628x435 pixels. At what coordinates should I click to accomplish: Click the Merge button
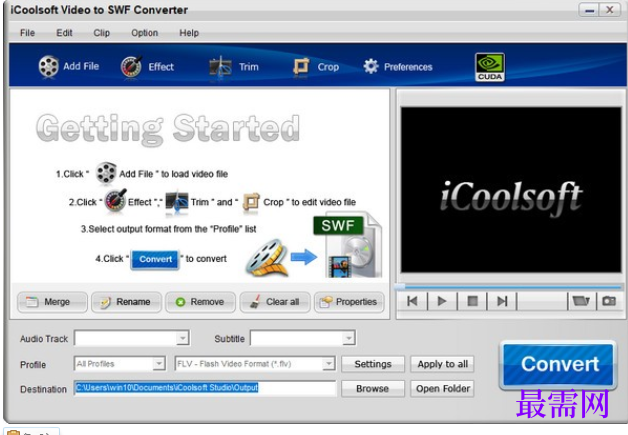(52, 302)
